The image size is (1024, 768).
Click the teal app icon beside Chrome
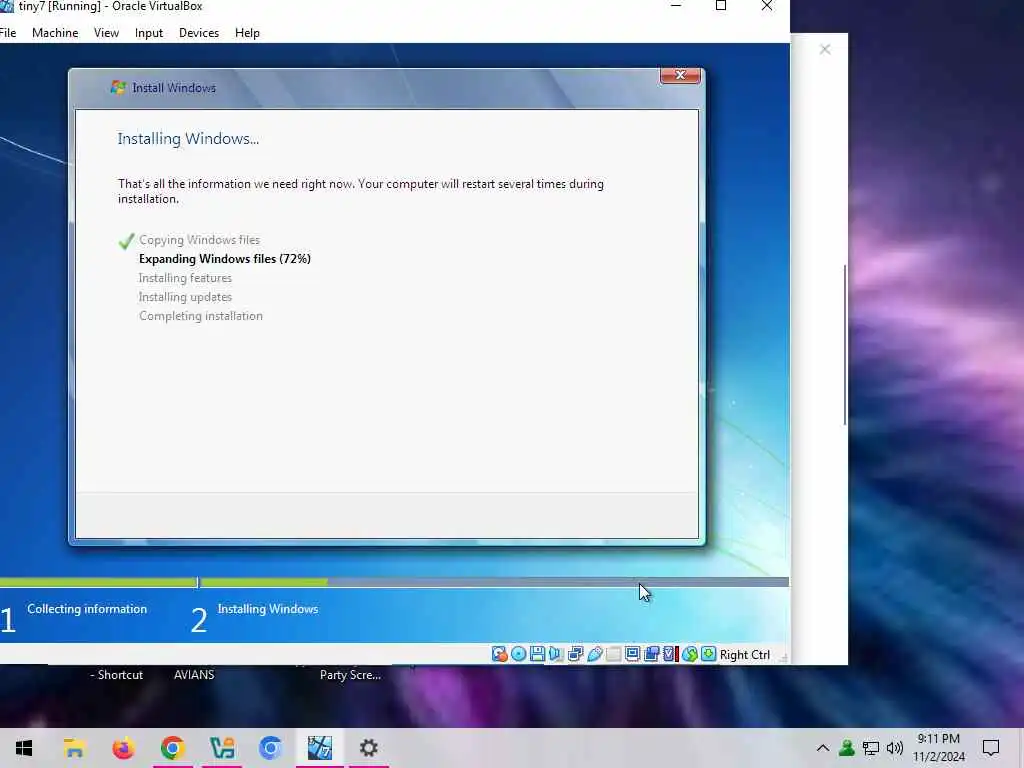pos(221,748)
